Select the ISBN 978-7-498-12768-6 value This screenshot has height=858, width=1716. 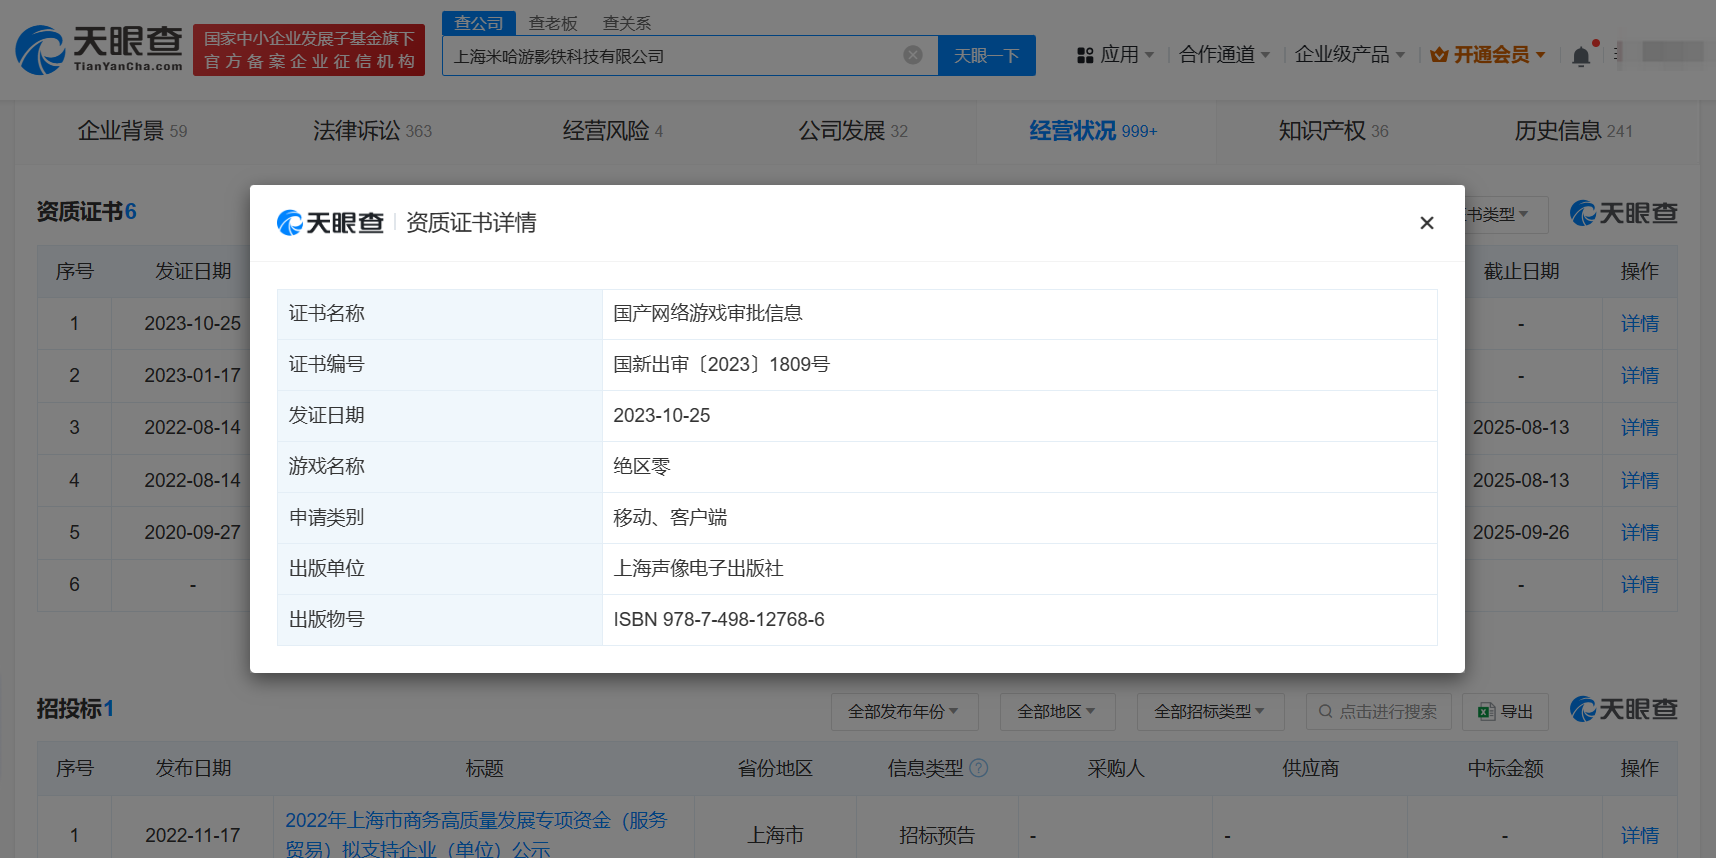click(719, 620)
